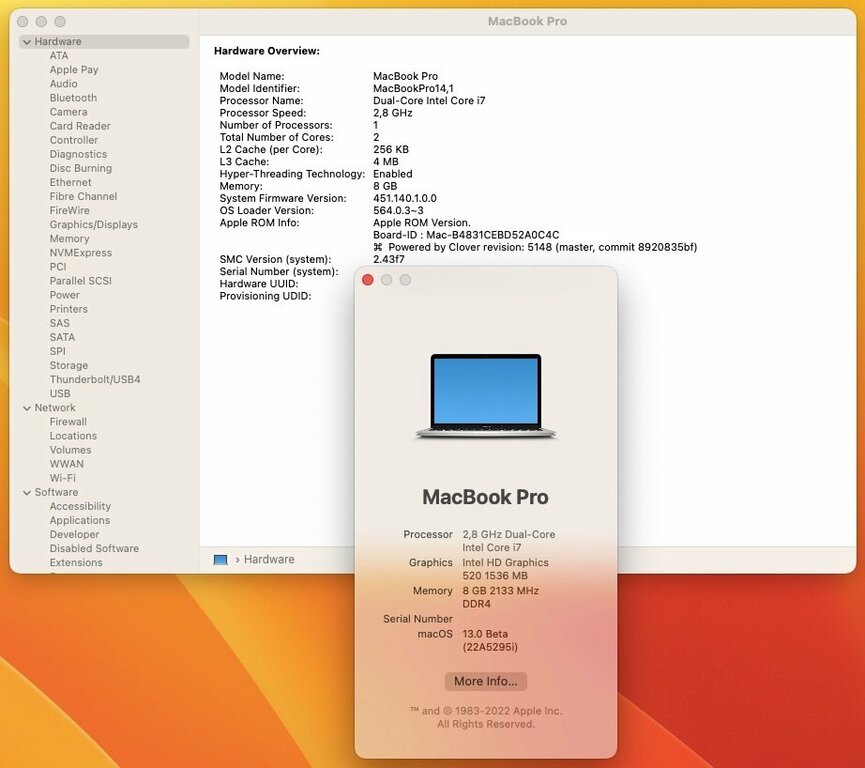Open the Storage hardware information
Screen dimensions: 865x768
point(69,365)
